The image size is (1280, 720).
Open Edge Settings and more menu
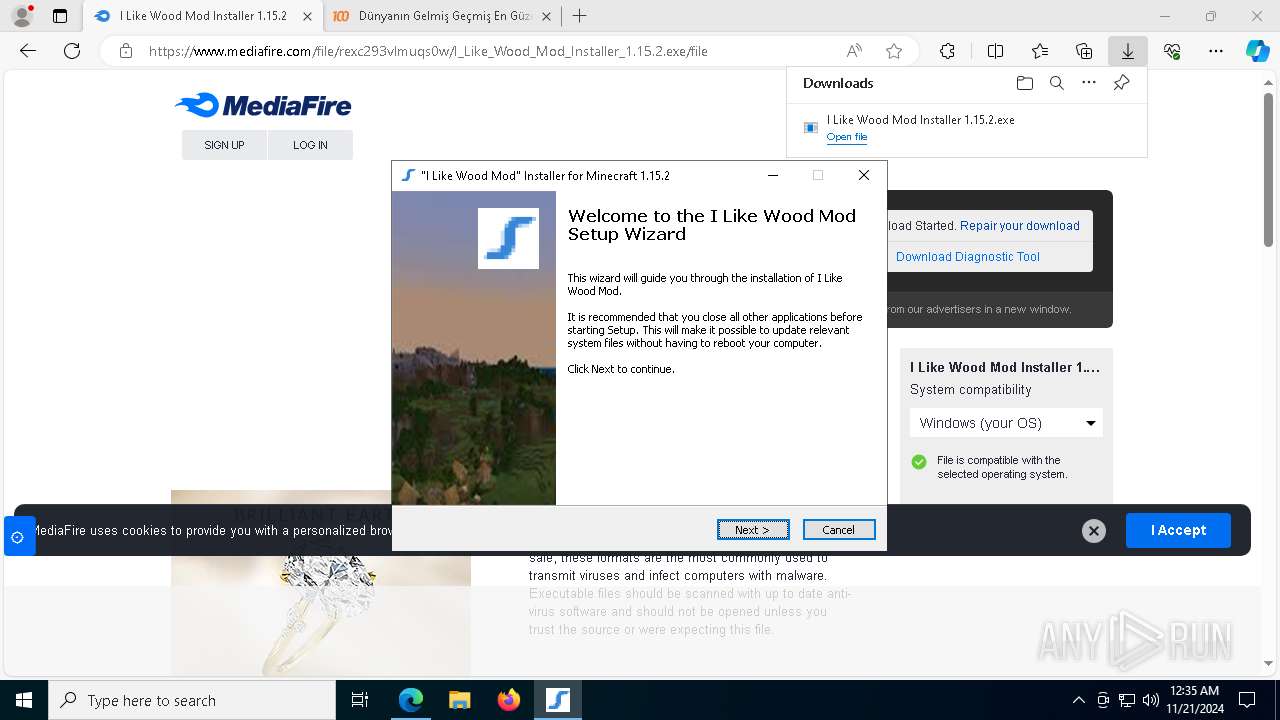[1216, 51]
